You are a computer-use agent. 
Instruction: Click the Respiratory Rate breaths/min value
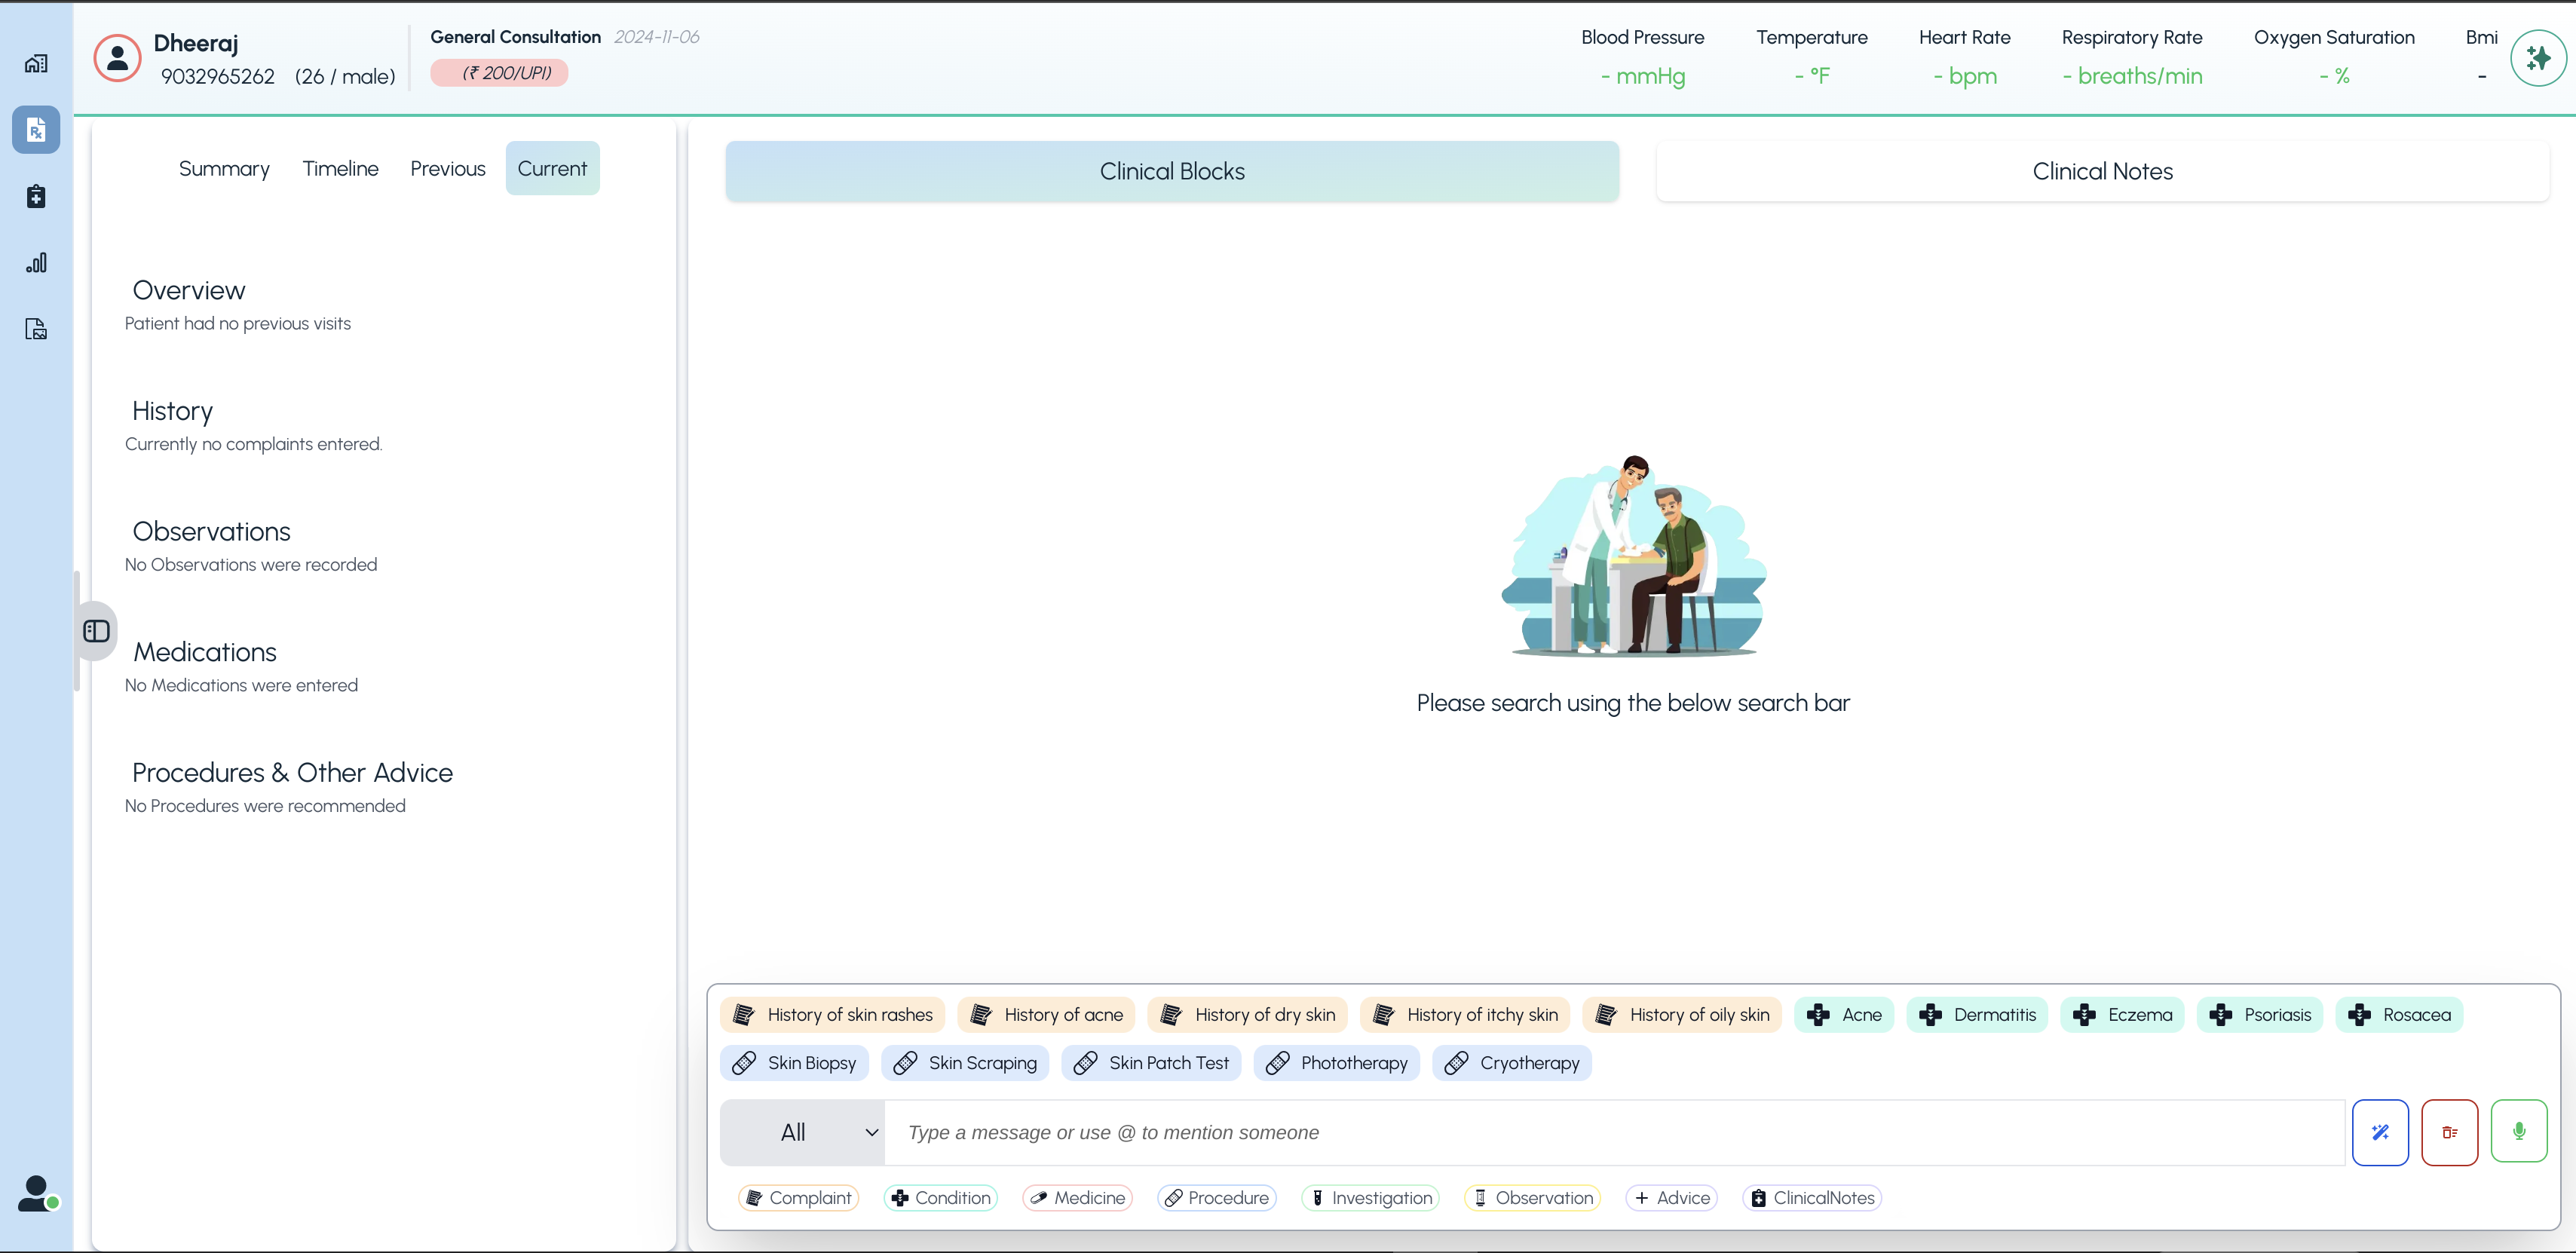[x=2132, y=76]
